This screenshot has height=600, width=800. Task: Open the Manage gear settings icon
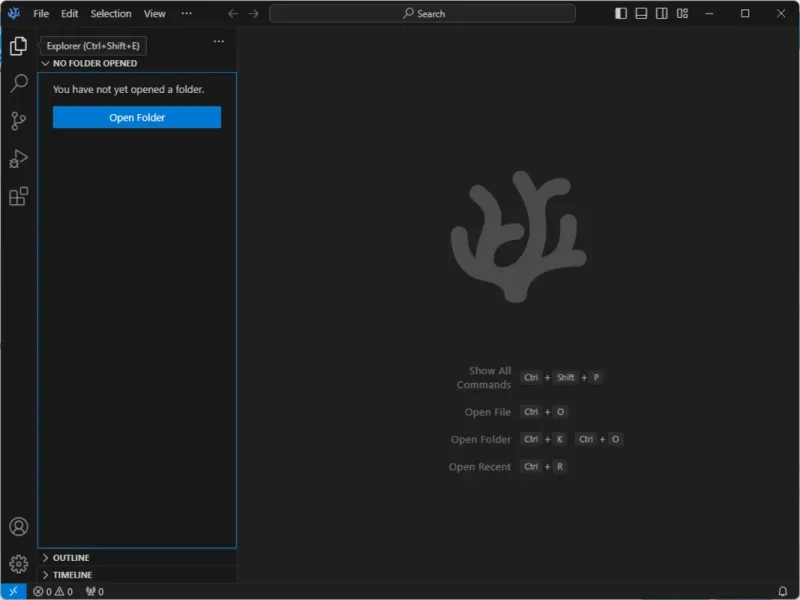tap(18, 564)
